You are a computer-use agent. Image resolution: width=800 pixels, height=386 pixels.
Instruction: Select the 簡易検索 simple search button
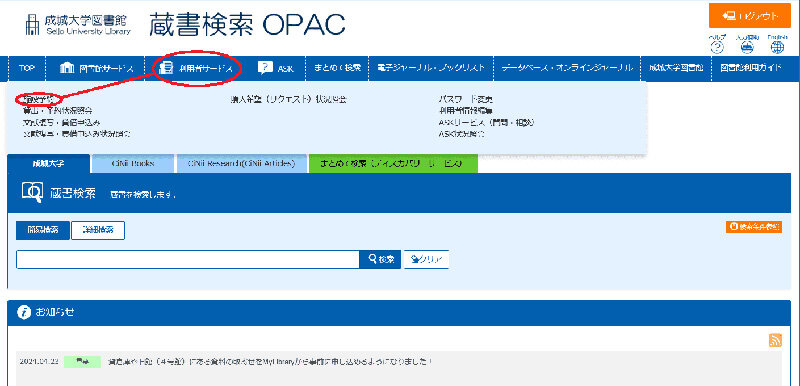42,230
